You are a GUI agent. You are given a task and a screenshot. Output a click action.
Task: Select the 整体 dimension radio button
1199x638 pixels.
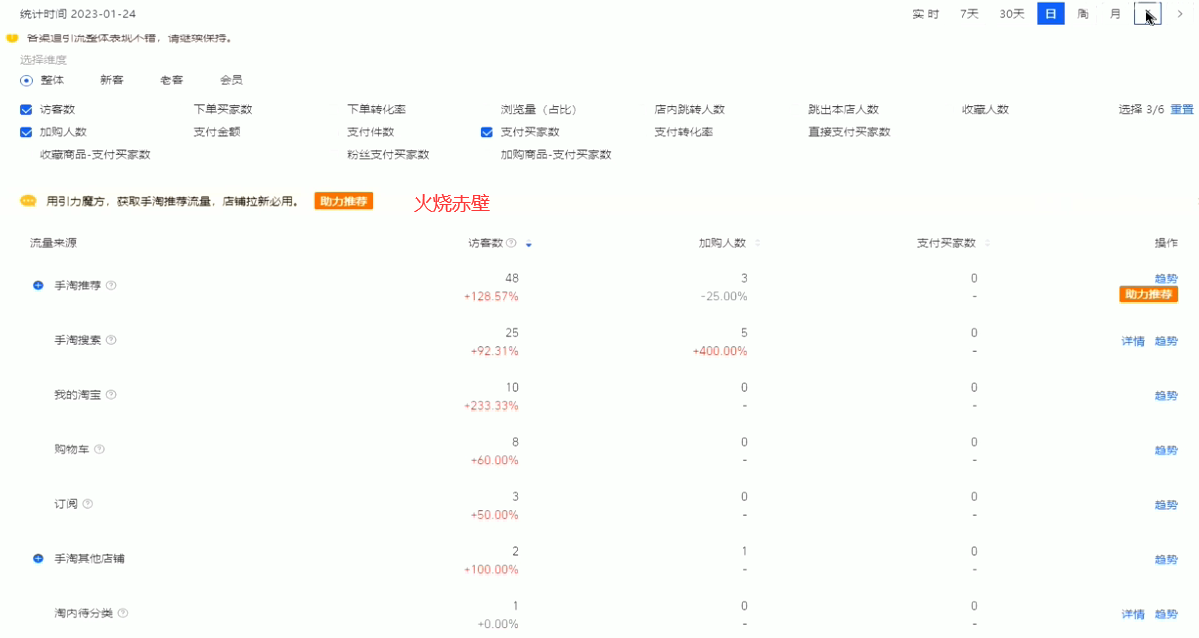pyautogui.click(x=27, y=80)
